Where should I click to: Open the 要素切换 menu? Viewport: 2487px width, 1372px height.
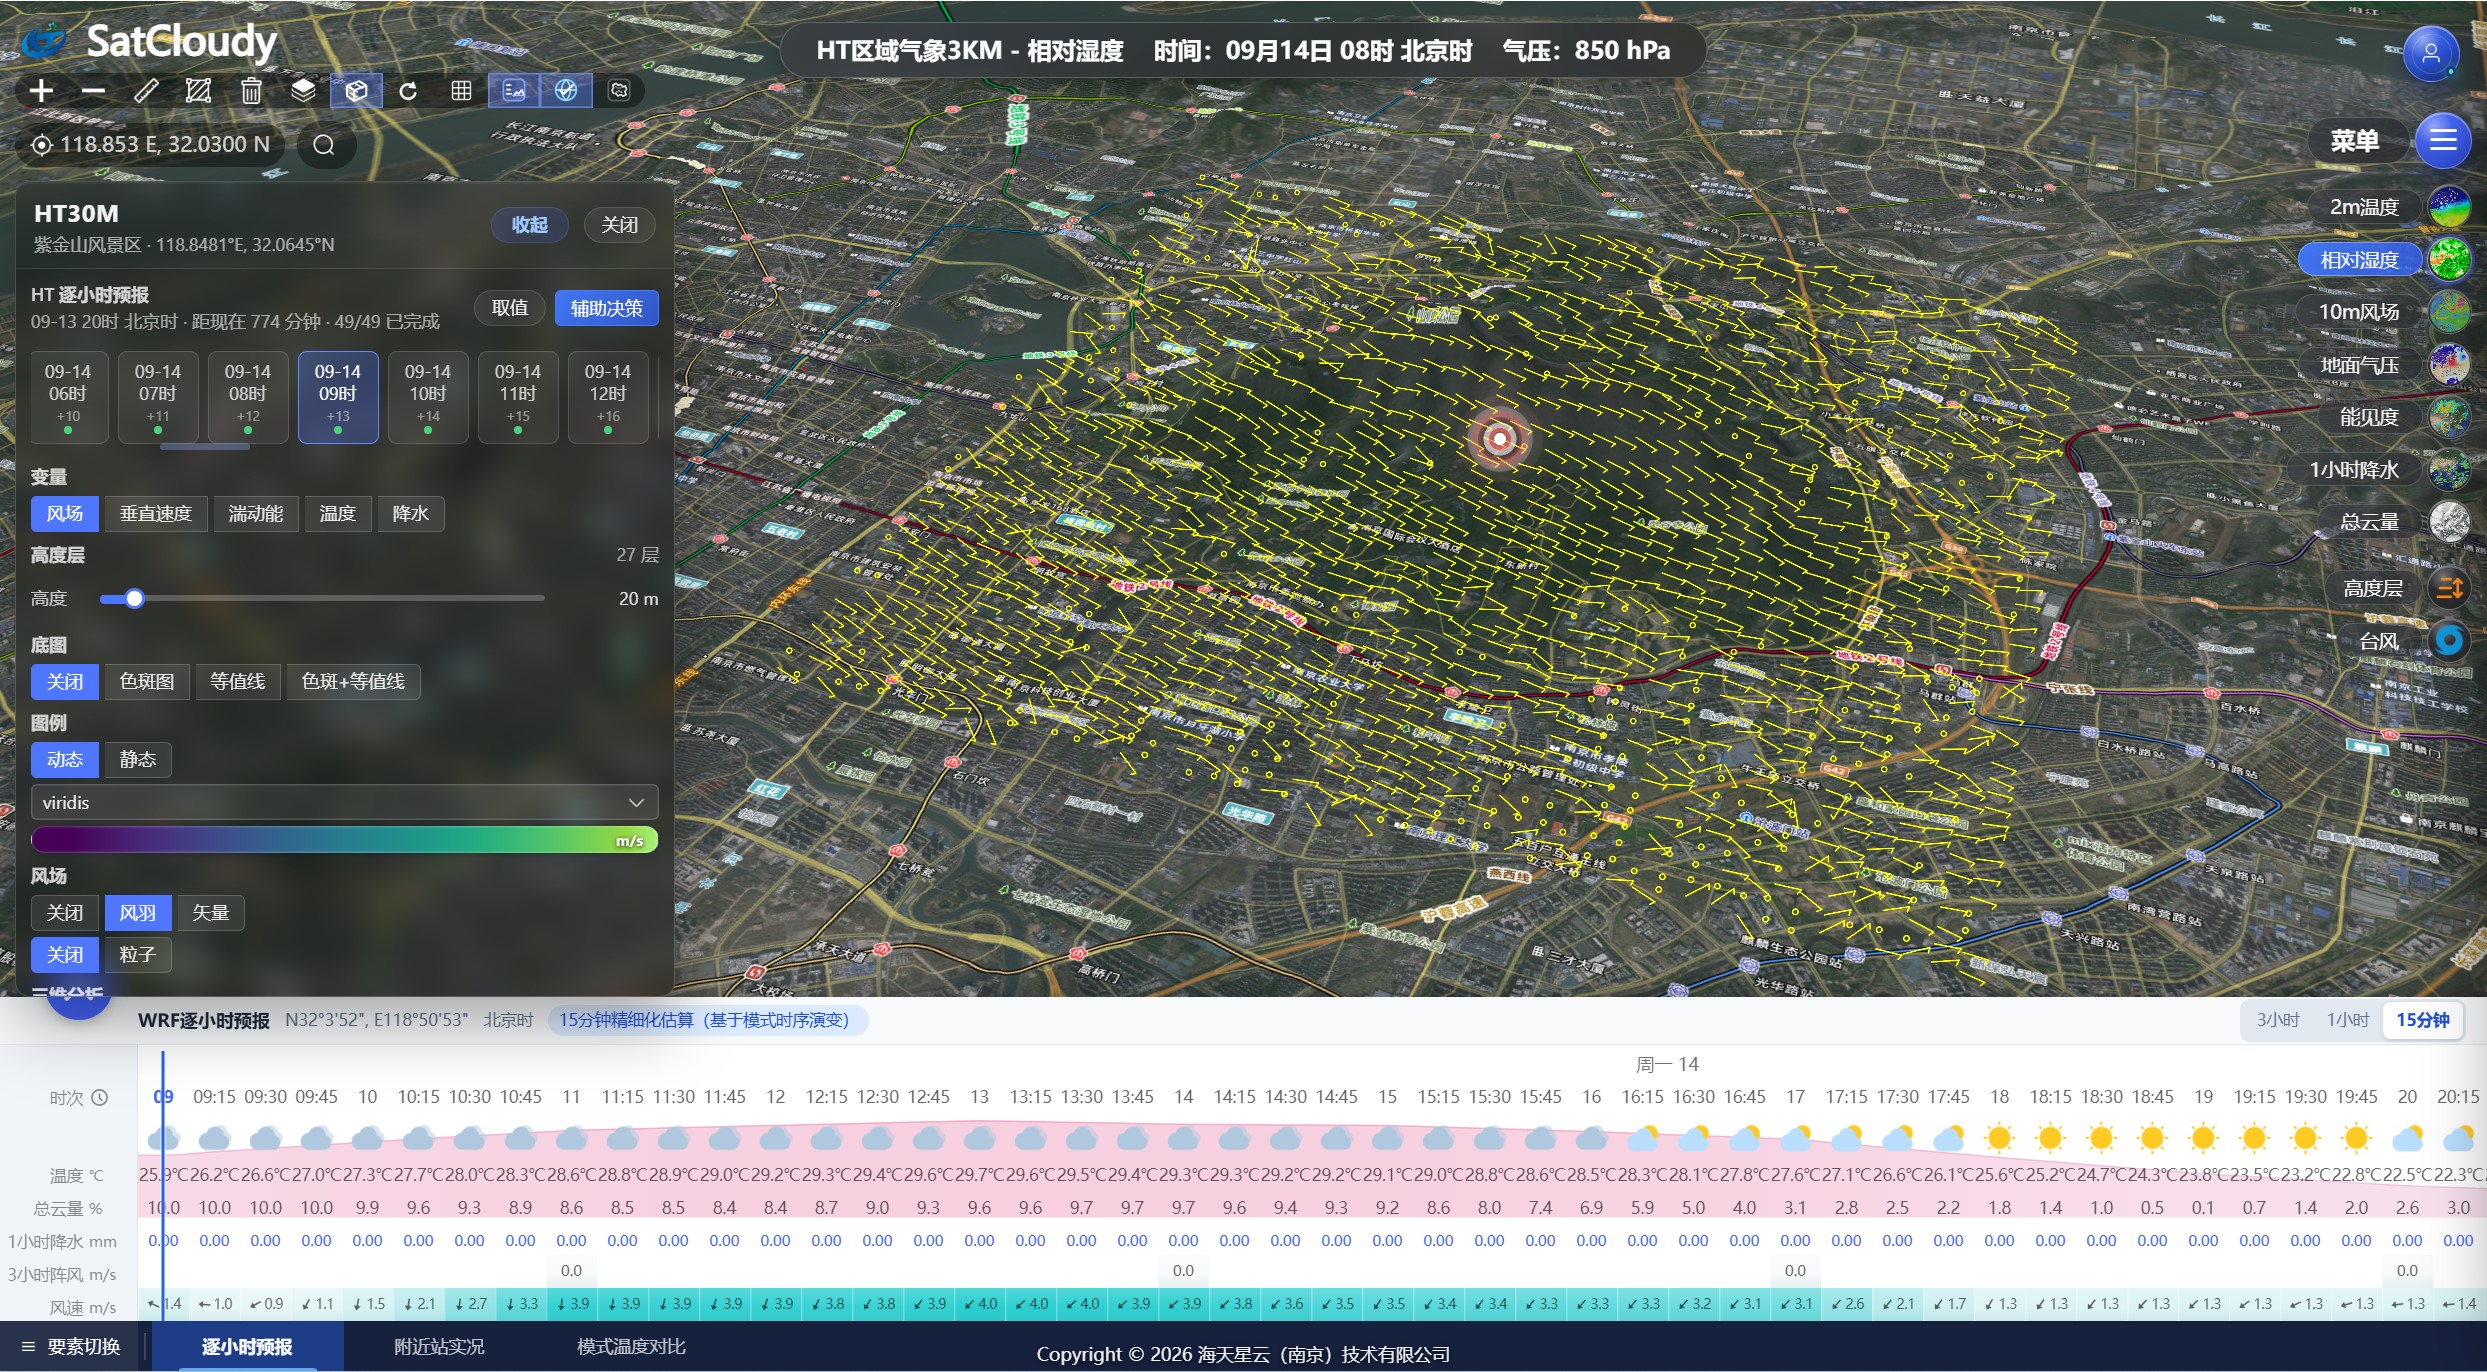point(71,1347)
